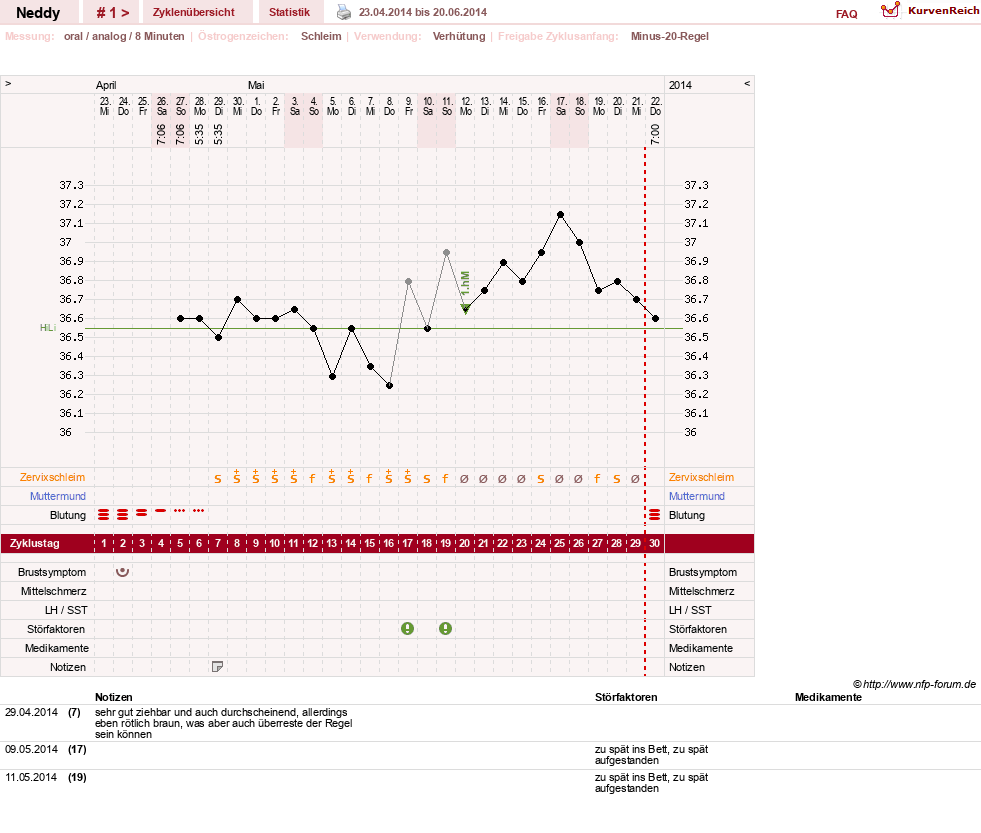Click the left Muttermund row label
The image size is (981, 833).
tap(58, 496)
